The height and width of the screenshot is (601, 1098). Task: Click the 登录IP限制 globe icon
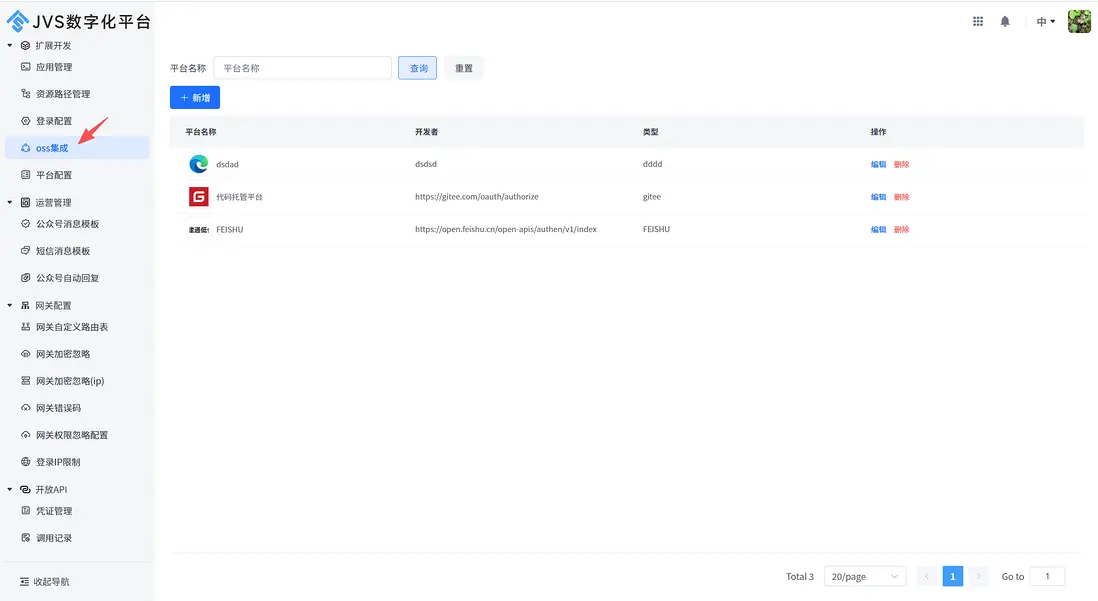(x=26, y=462)
